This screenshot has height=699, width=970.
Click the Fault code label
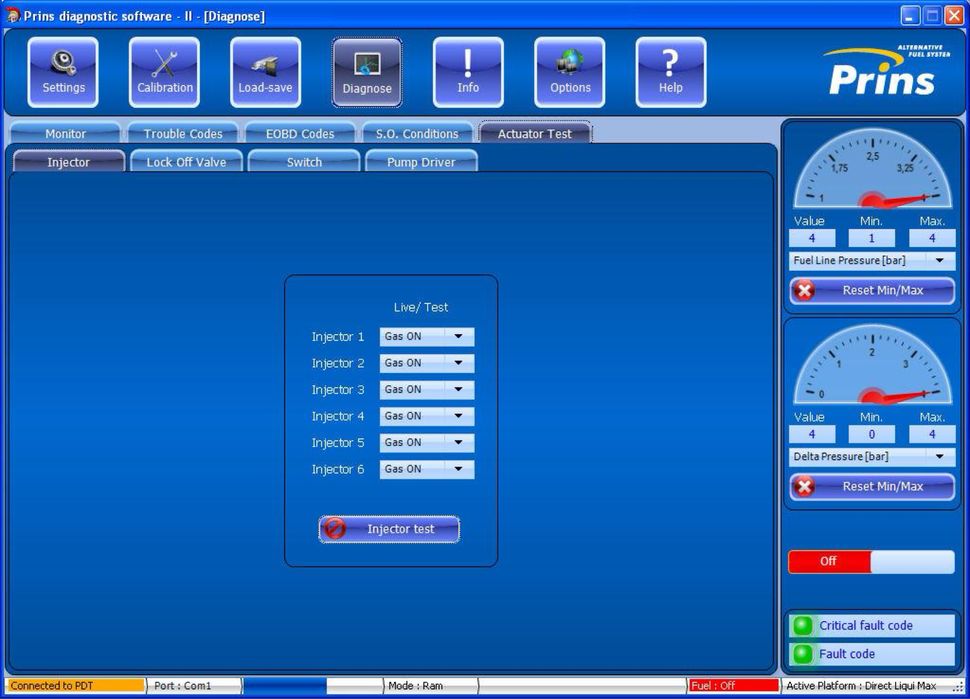coord(847,654)
